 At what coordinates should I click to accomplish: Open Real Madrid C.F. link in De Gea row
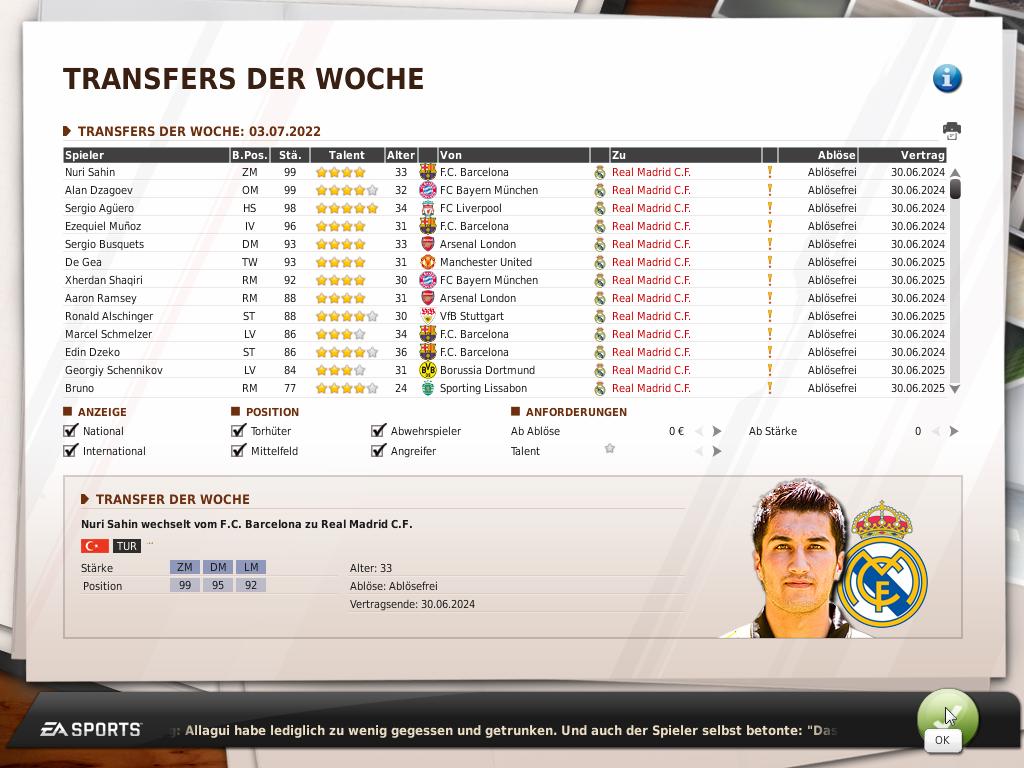tap(651, 262)
